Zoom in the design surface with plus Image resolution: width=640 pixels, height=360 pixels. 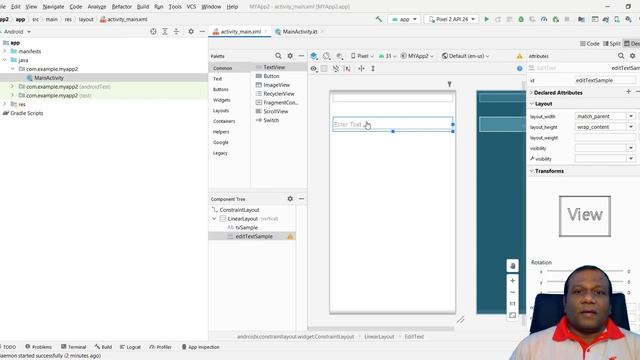(x=513, y=281)
